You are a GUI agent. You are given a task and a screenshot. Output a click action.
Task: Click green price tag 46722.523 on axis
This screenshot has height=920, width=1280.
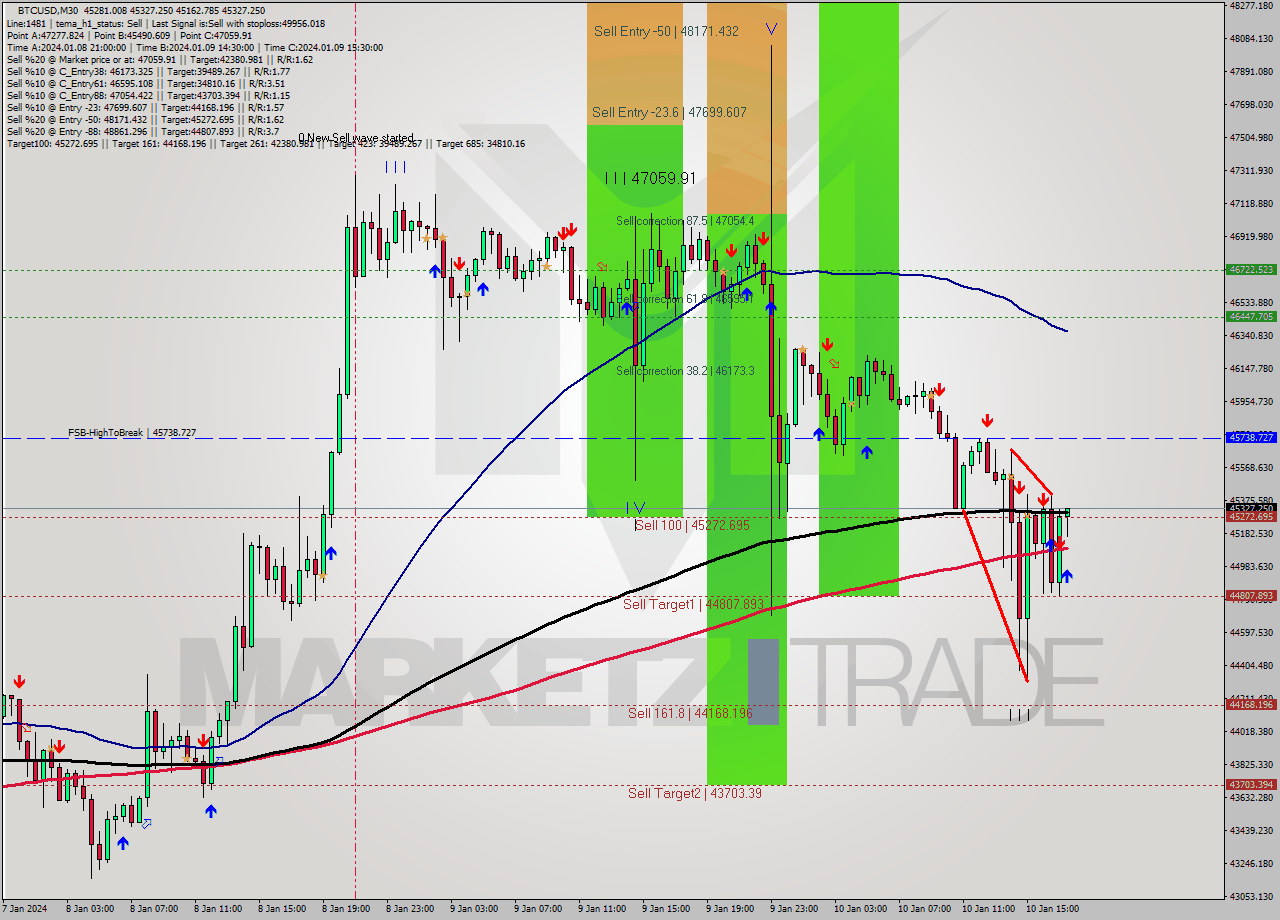[1251, 270]
